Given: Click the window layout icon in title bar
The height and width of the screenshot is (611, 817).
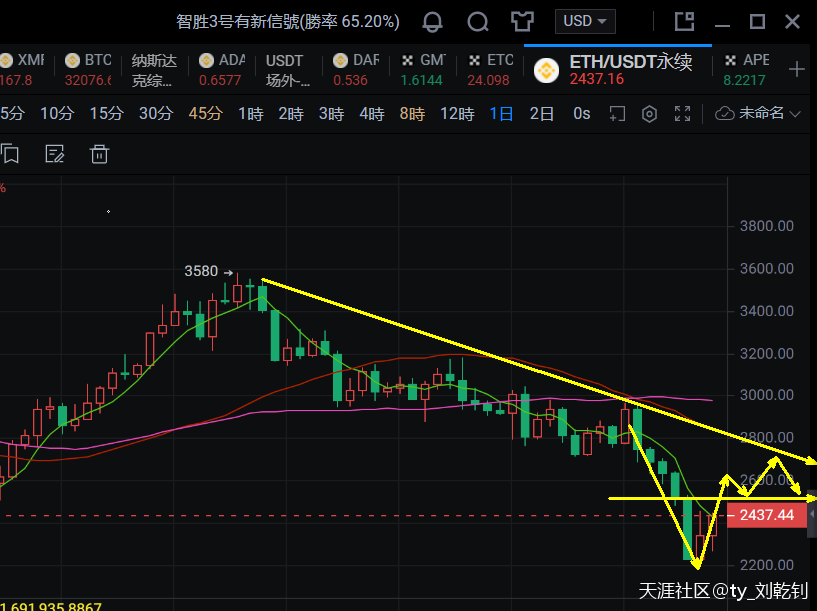Looking at the screenshot, I should pyautogui.click(x=684, y=21).
